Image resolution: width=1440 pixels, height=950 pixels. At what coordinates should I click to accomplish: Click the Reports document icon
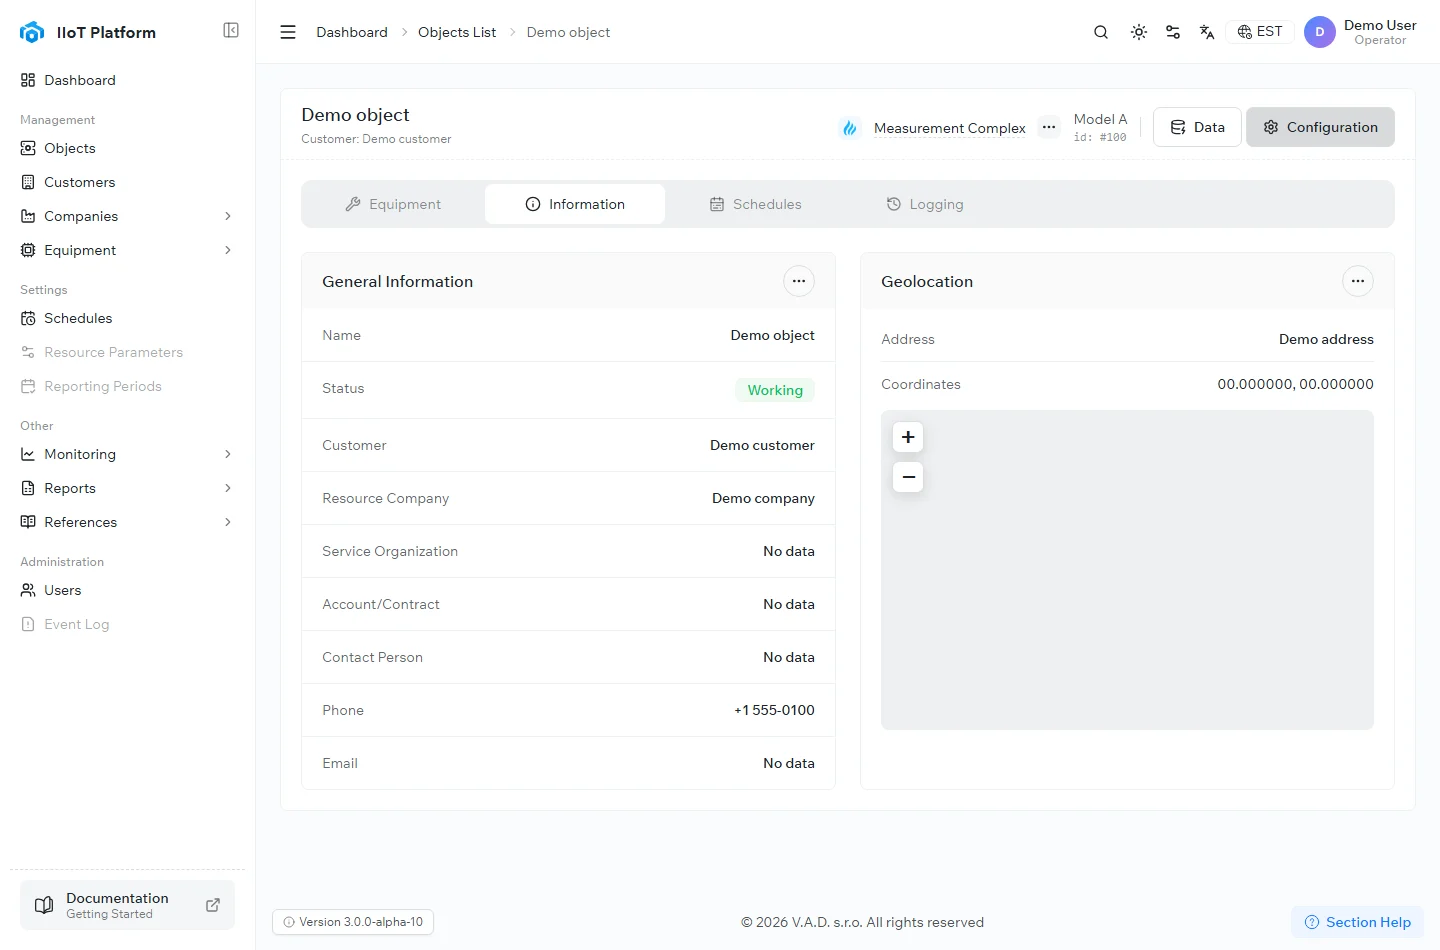click(28, 488)
